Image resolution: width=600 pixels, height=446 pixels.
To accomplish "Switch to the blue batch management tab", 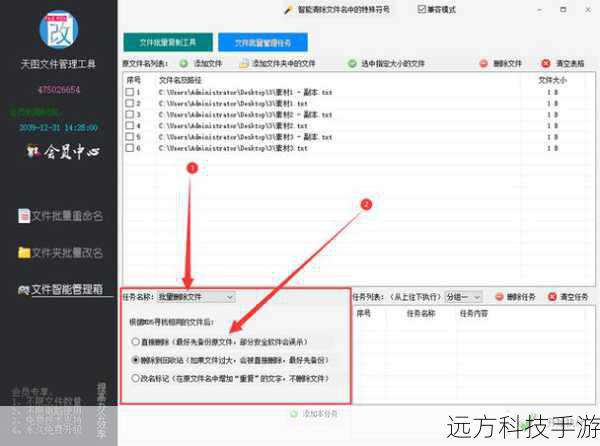I will 263,42.
